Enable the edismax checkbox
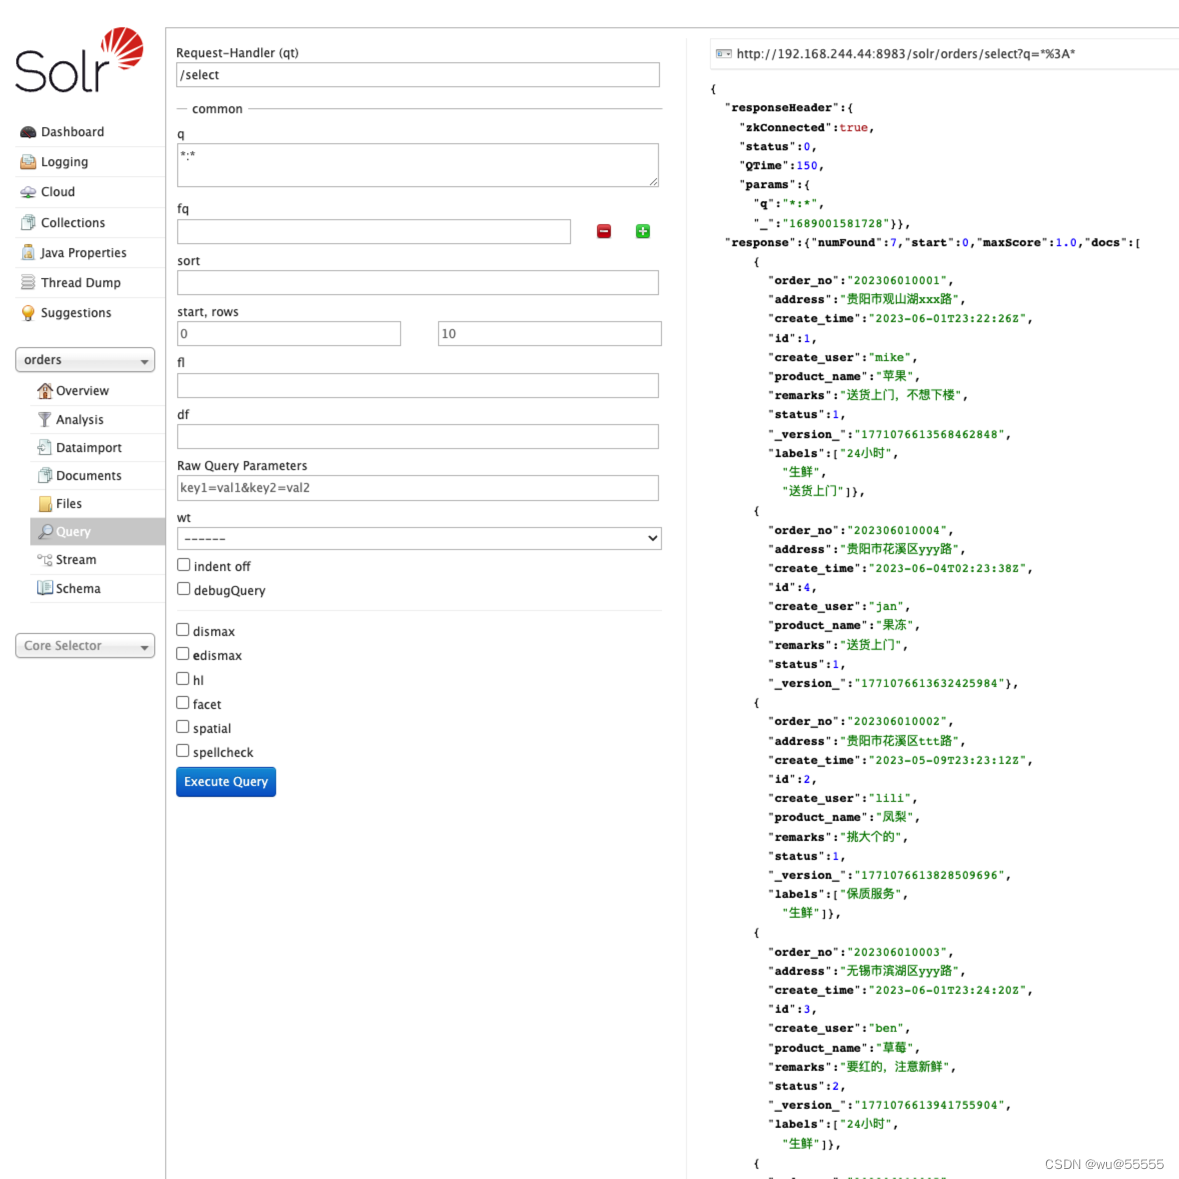Image resolution: width=1179 pixels, height=1179 pixels. click(x=183, y=654)
